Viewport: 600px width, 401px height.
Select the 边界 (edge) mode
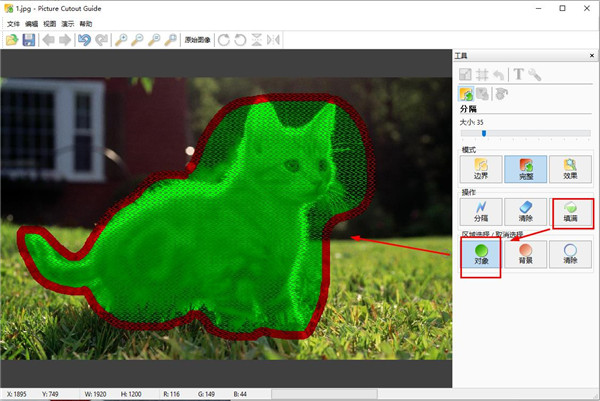tap(479, 166)
